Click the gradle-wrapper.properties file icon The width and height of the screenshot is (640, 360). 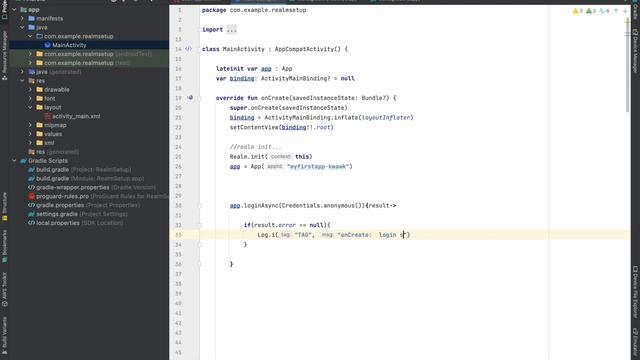31,187
